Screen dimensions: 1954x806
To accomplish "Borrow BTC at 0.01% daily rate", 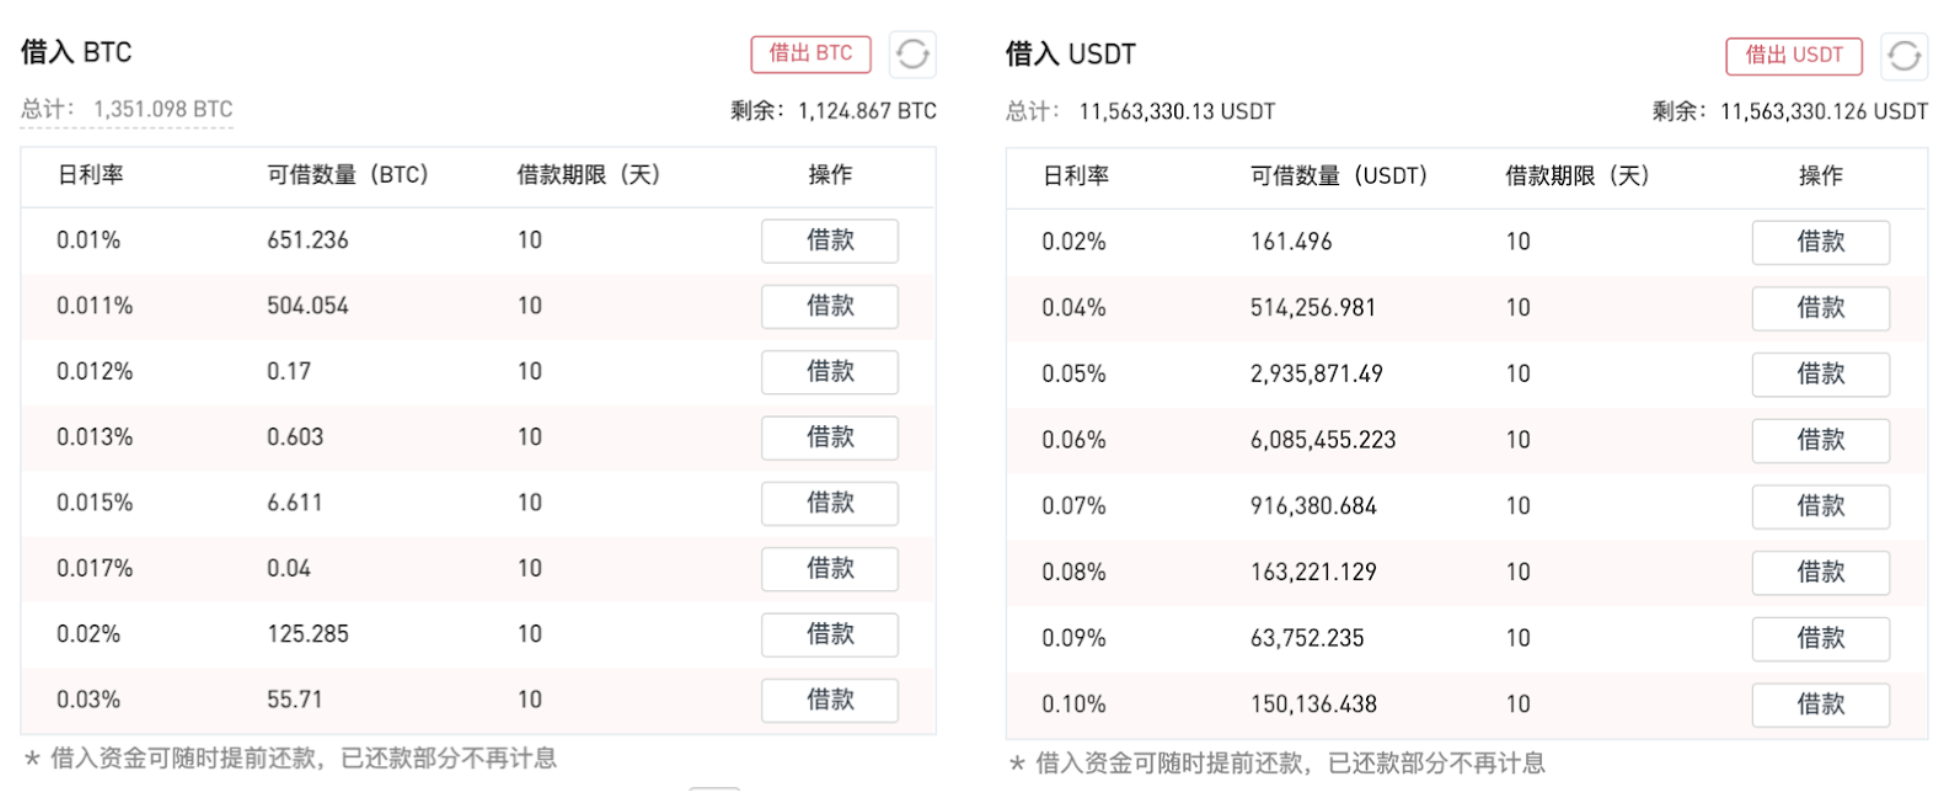I will click(x=829, y=241).
